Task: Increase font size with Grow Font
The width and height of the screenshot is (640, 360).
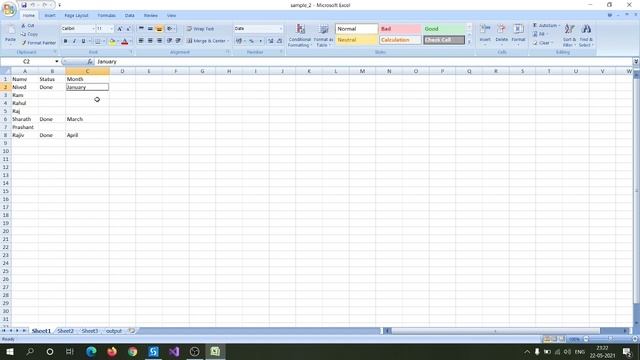Action: click(x=120, y=29)
